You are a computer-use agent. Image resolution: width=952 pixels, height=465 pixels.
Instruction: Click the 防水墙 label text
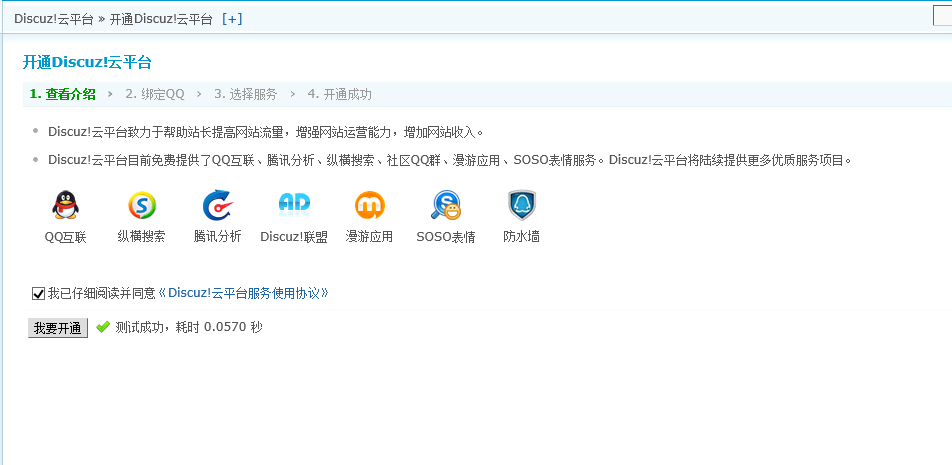click(522, 236)
